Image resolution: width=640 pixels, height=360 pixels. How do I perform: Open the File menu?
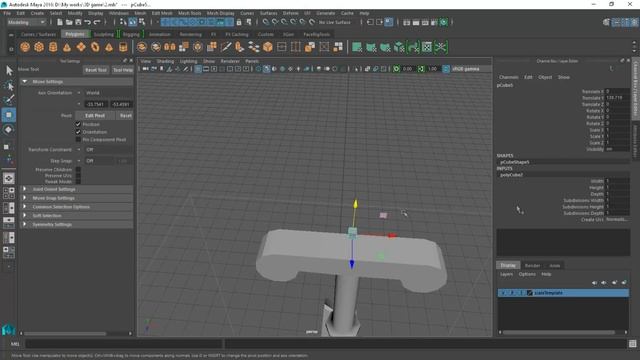click(7, 13)
